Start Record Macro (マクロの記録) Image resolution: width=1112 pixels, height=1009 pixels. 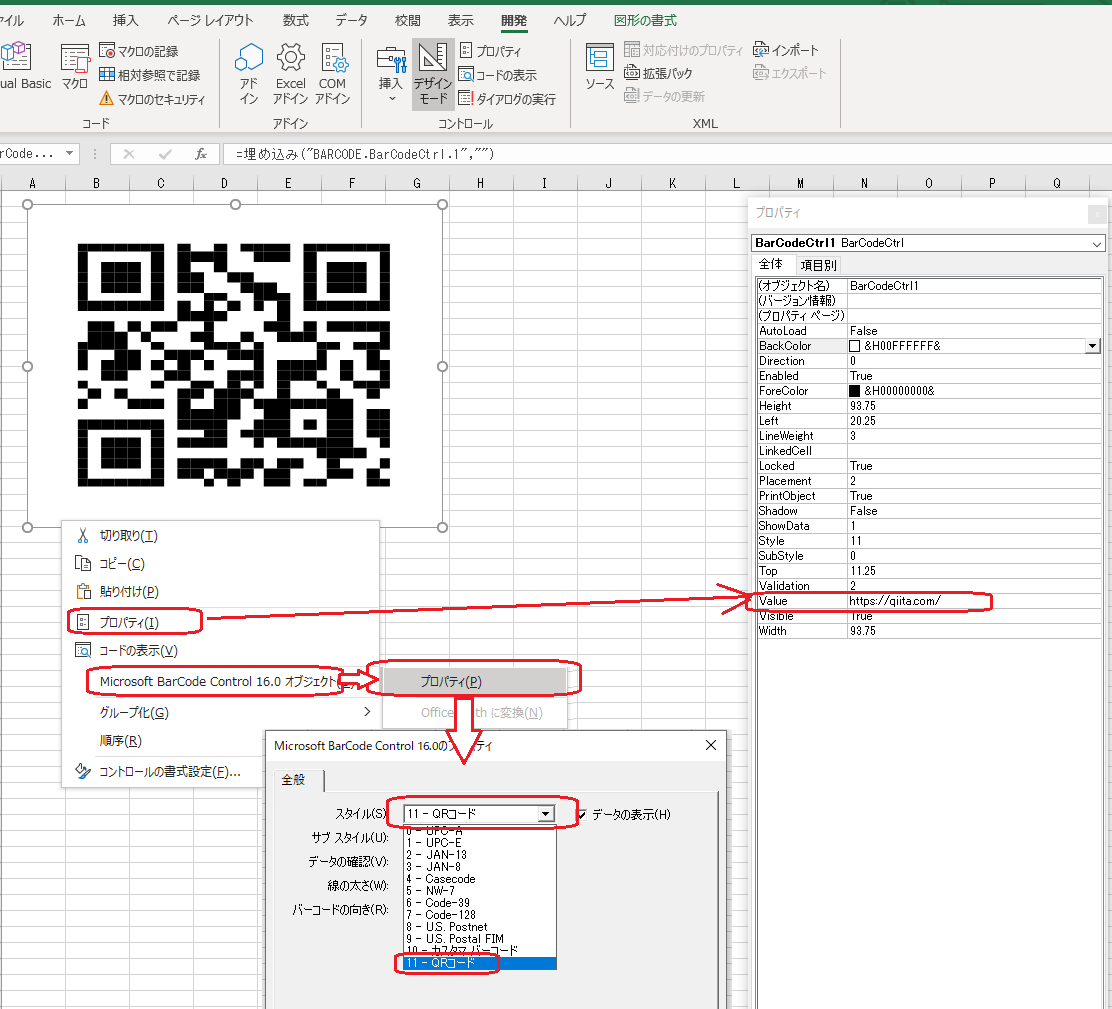(x=139, y=51)
